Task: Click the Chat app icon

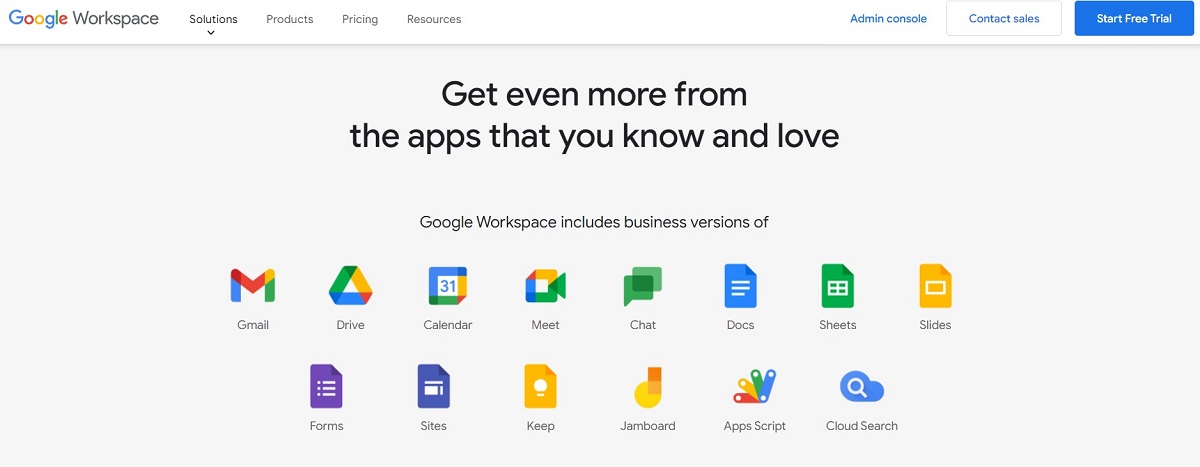Action: tap(643, 287)
